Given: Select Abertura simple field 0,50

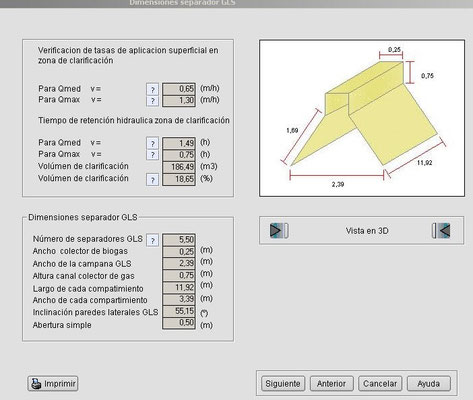Looking at the screenshot, I should (x=179, y=323).
